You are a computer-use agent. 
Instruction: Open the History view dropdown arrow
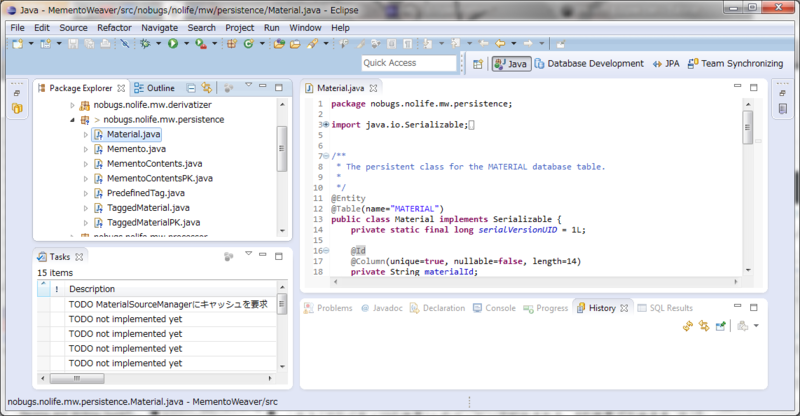756,326
